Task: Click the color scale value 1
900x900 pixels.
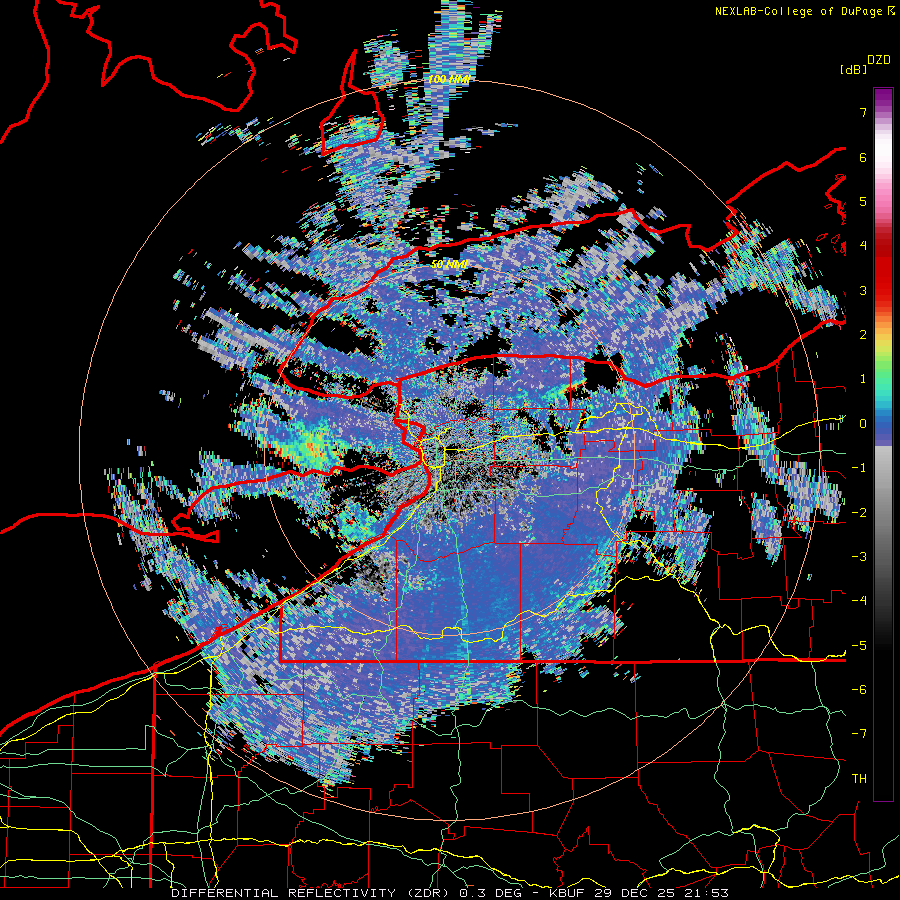Action: pos(863,379)
